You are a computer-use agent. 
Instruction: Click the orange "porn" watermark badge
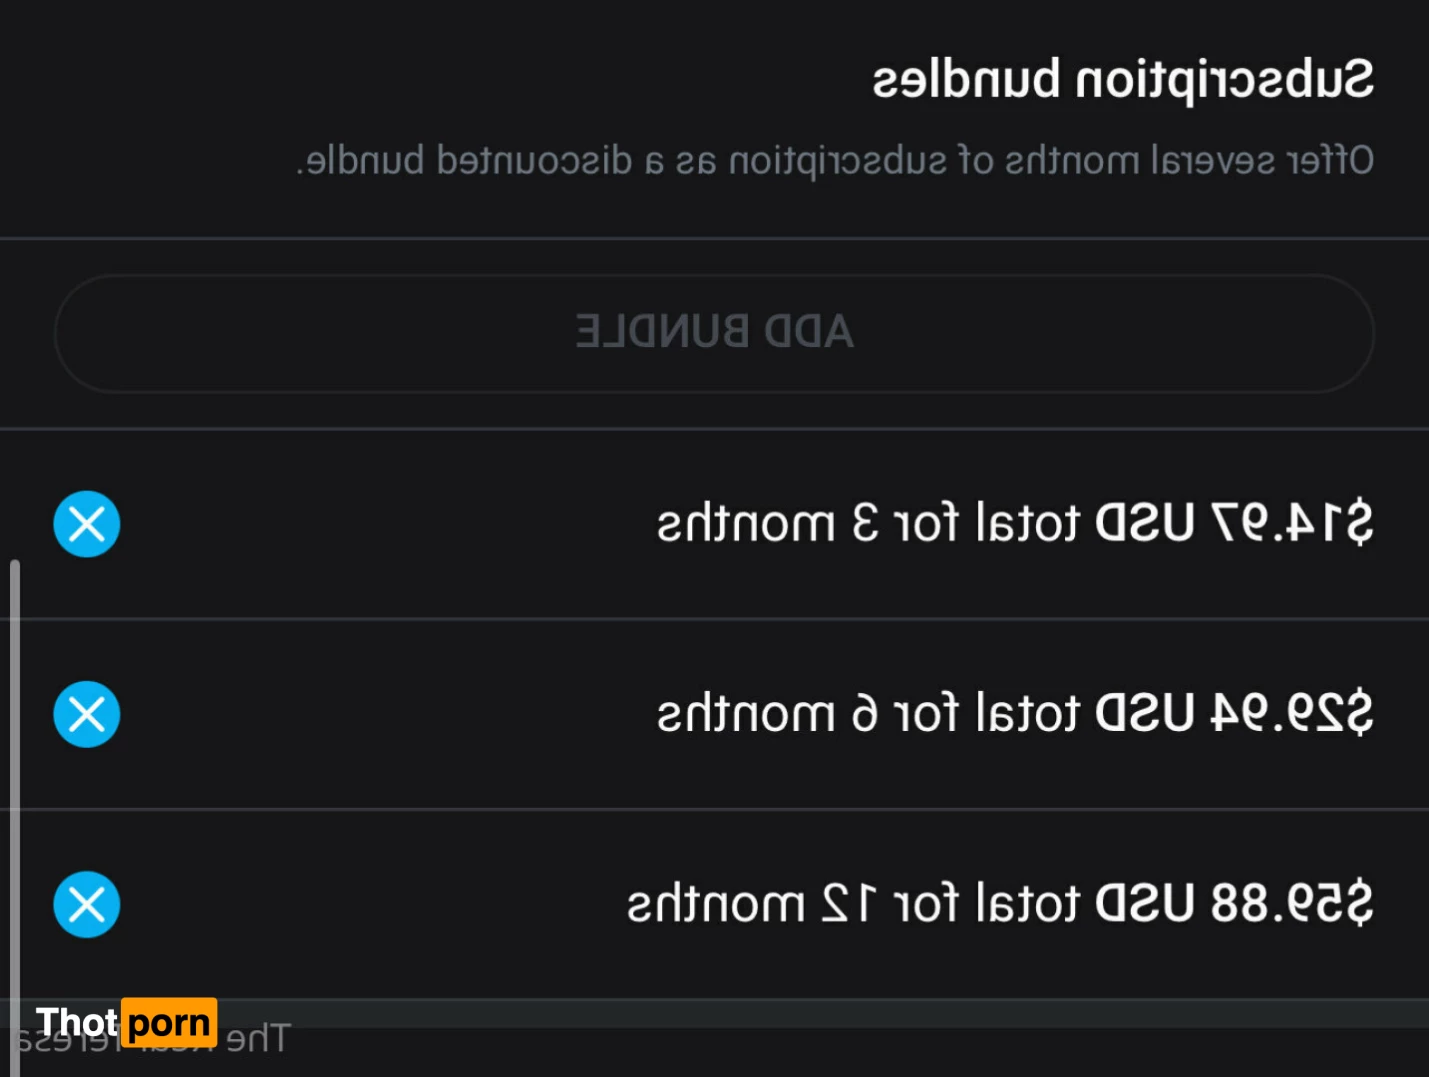coord(169,1023)
